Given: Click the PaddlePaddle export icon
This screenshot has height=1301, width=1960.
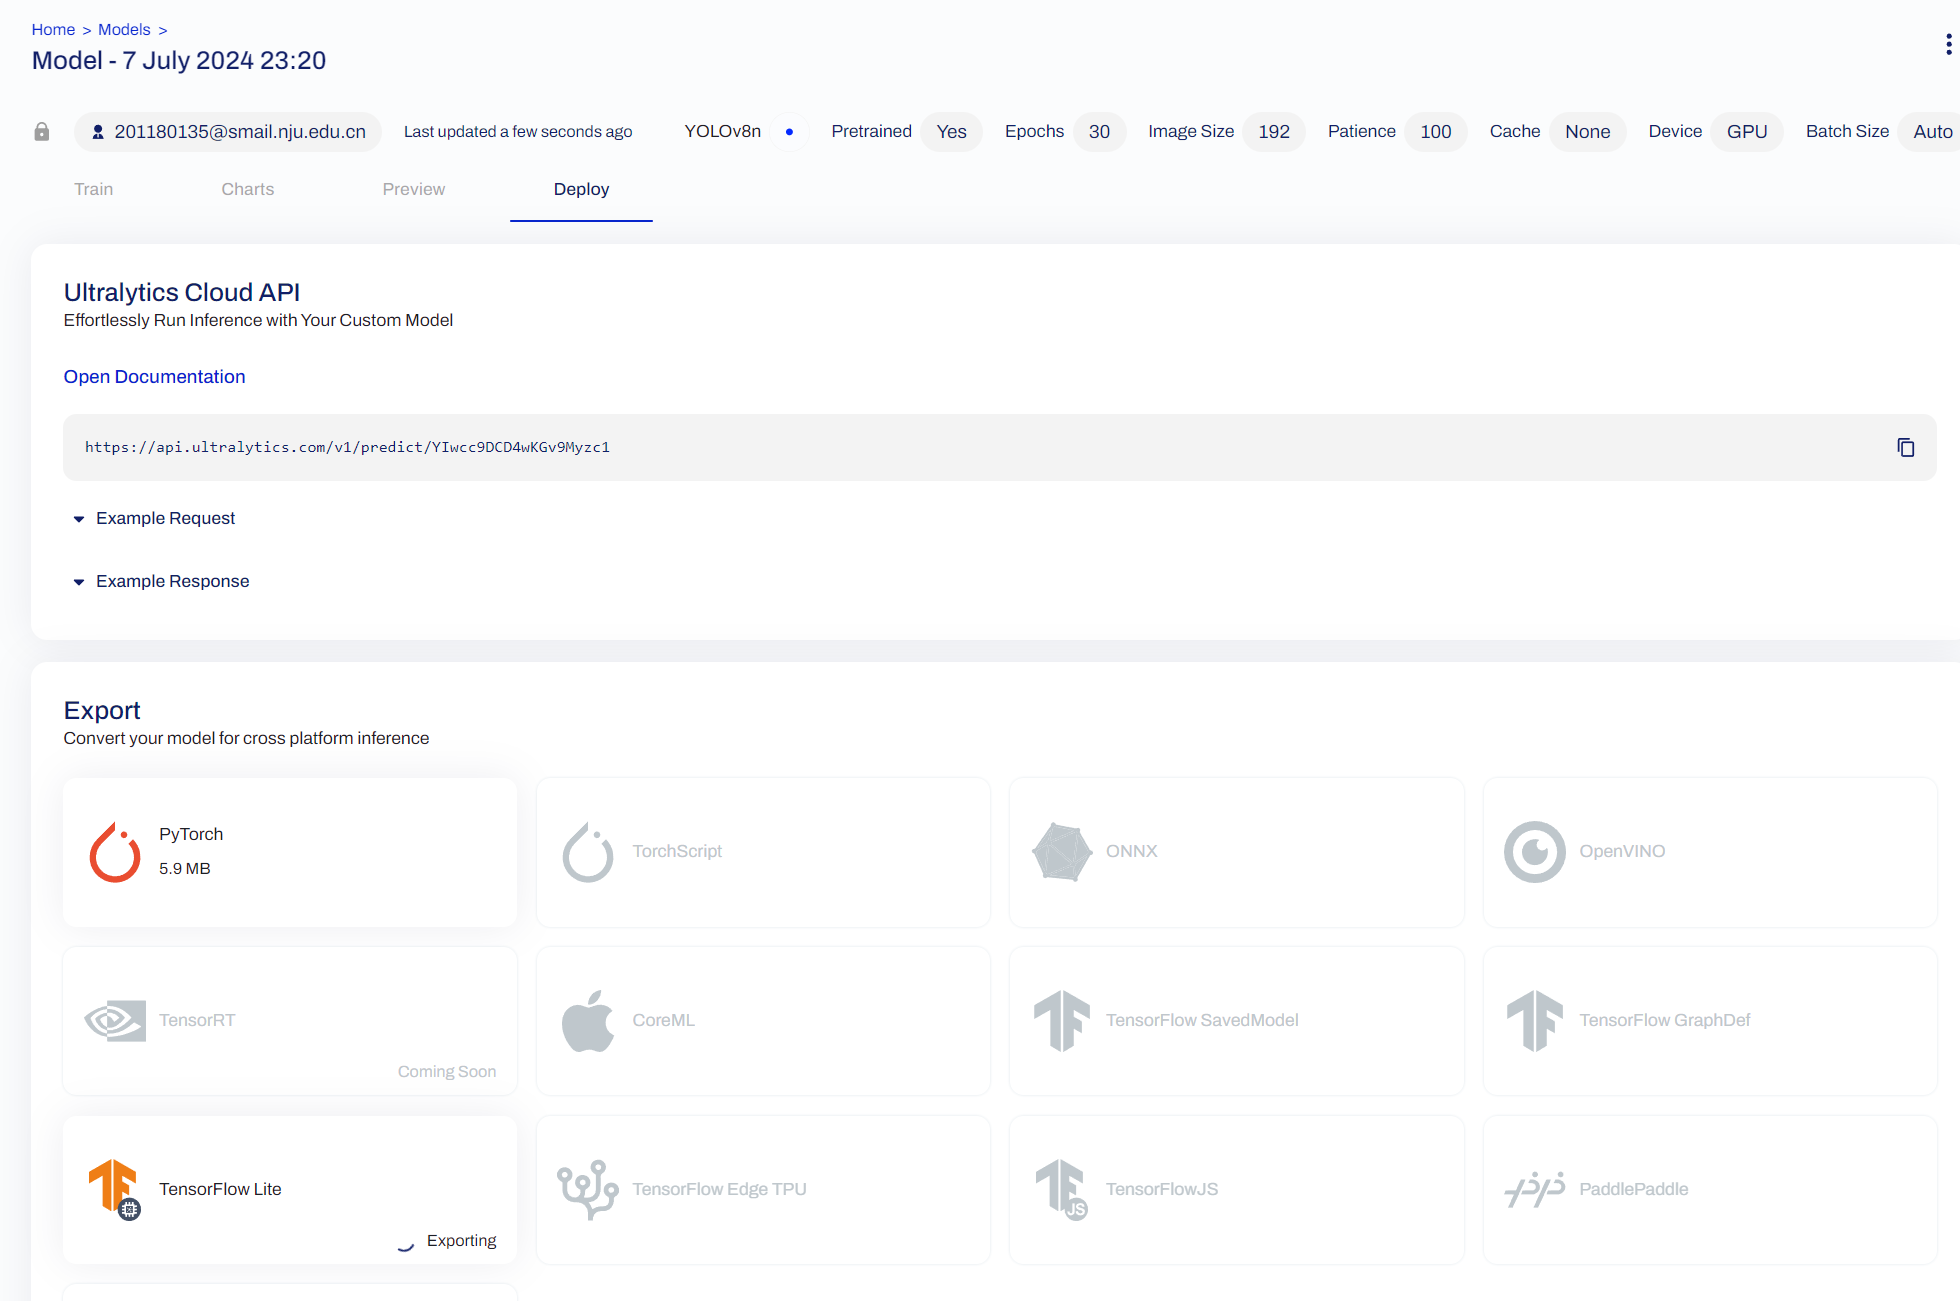Looking at the screenshot, I should point(1534,1189).
